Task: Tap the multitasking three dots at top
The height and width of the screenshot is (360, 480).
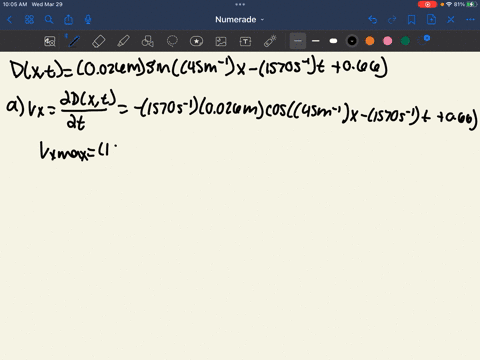Action: pos(240,4)
